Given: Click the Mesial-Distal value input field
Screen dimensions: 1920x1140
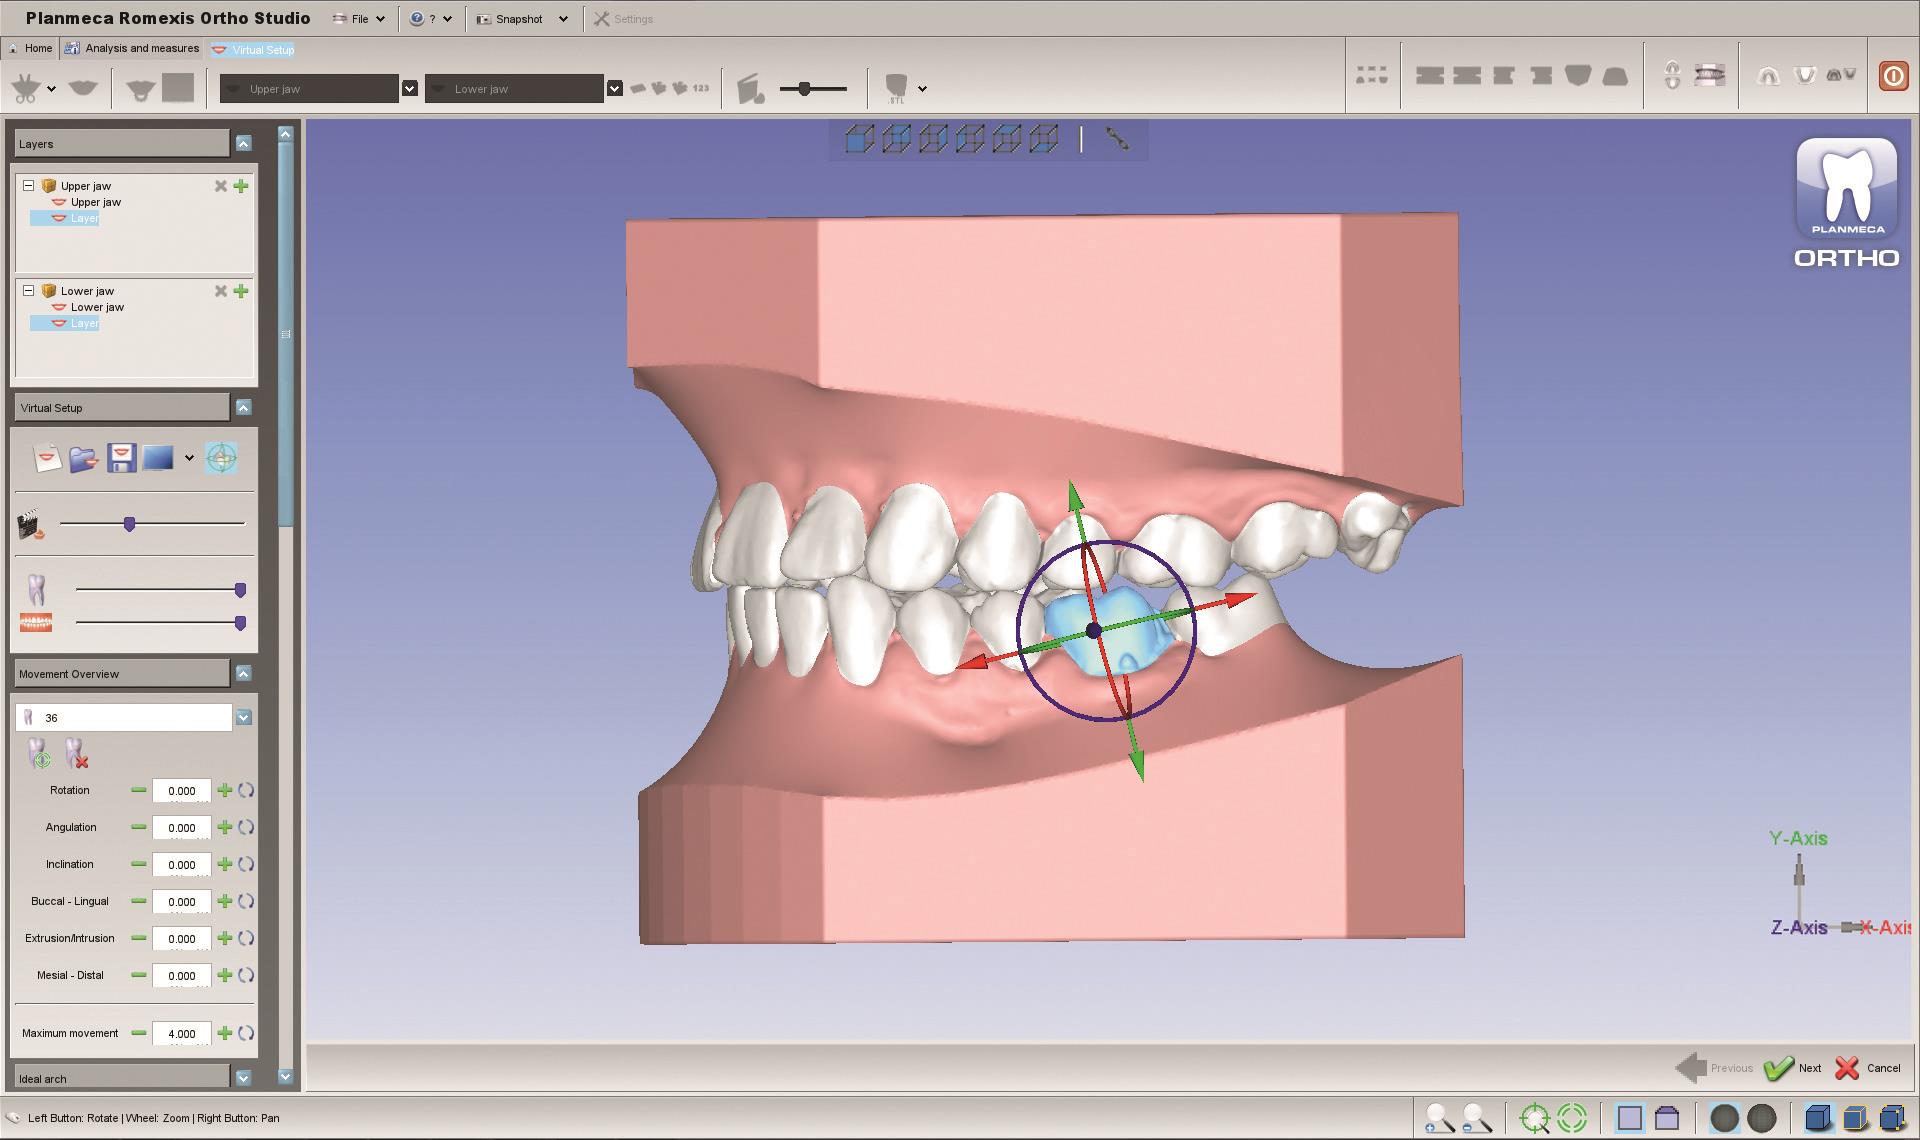Looking at the screenshot, I should tap(180, 973).
